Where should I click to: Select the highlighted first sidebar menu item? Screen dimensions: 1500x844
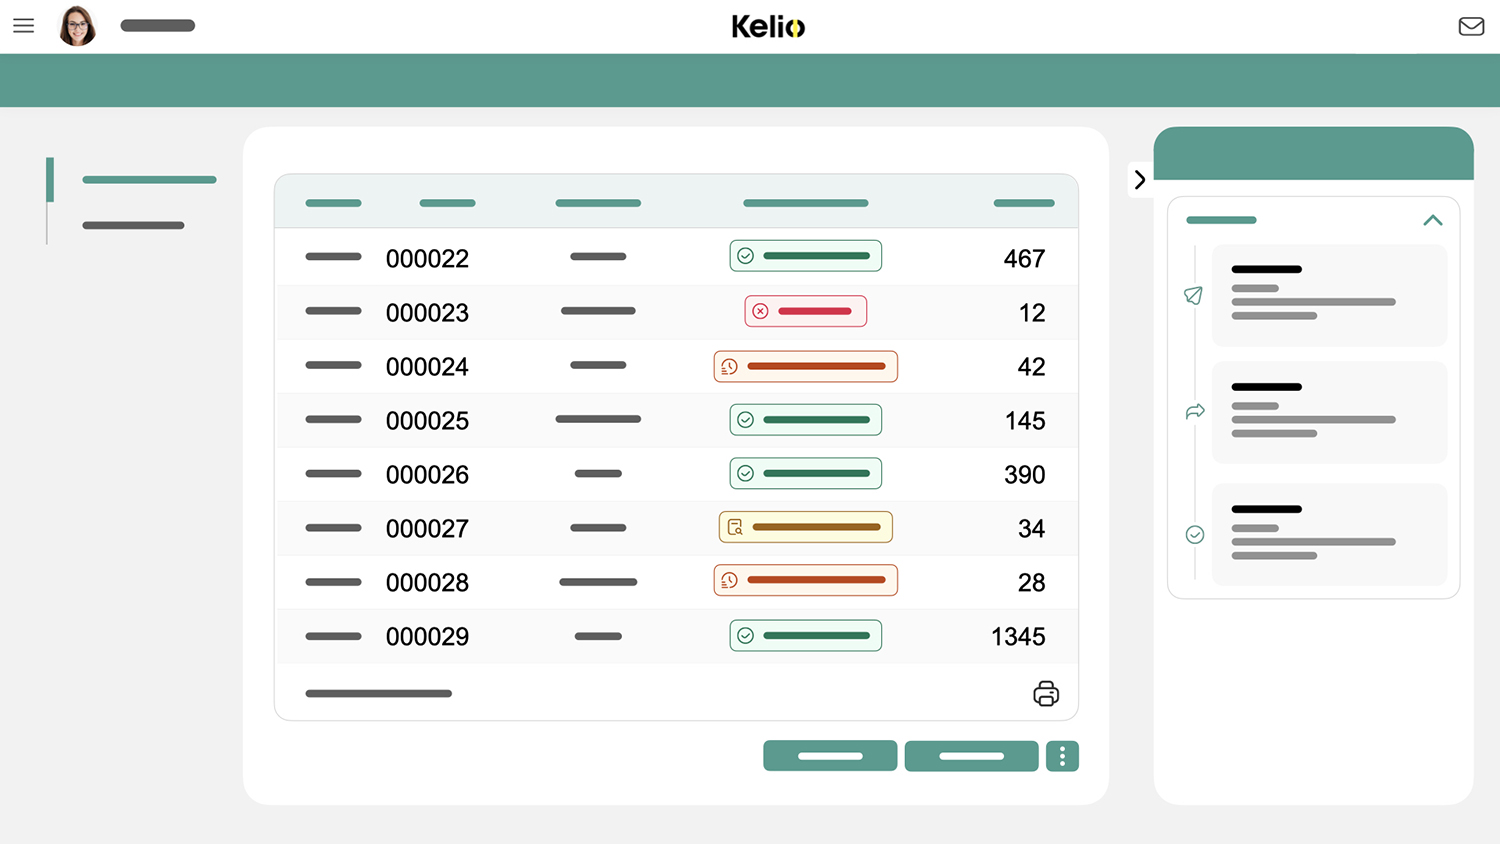148,180
